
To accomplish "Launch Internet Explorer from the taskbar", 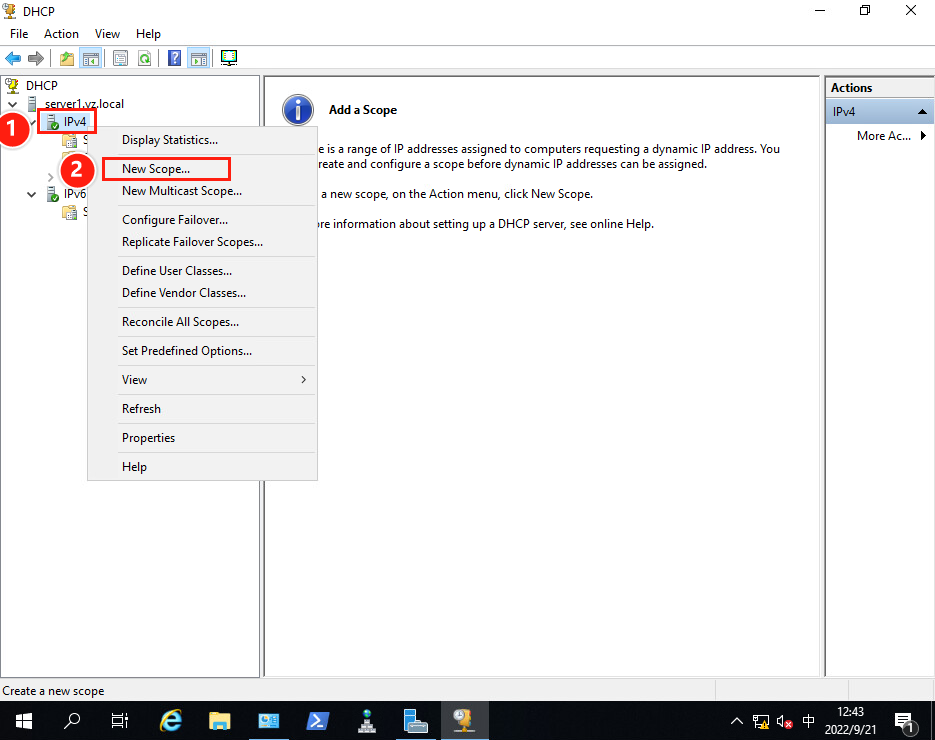I will [171, 721].
